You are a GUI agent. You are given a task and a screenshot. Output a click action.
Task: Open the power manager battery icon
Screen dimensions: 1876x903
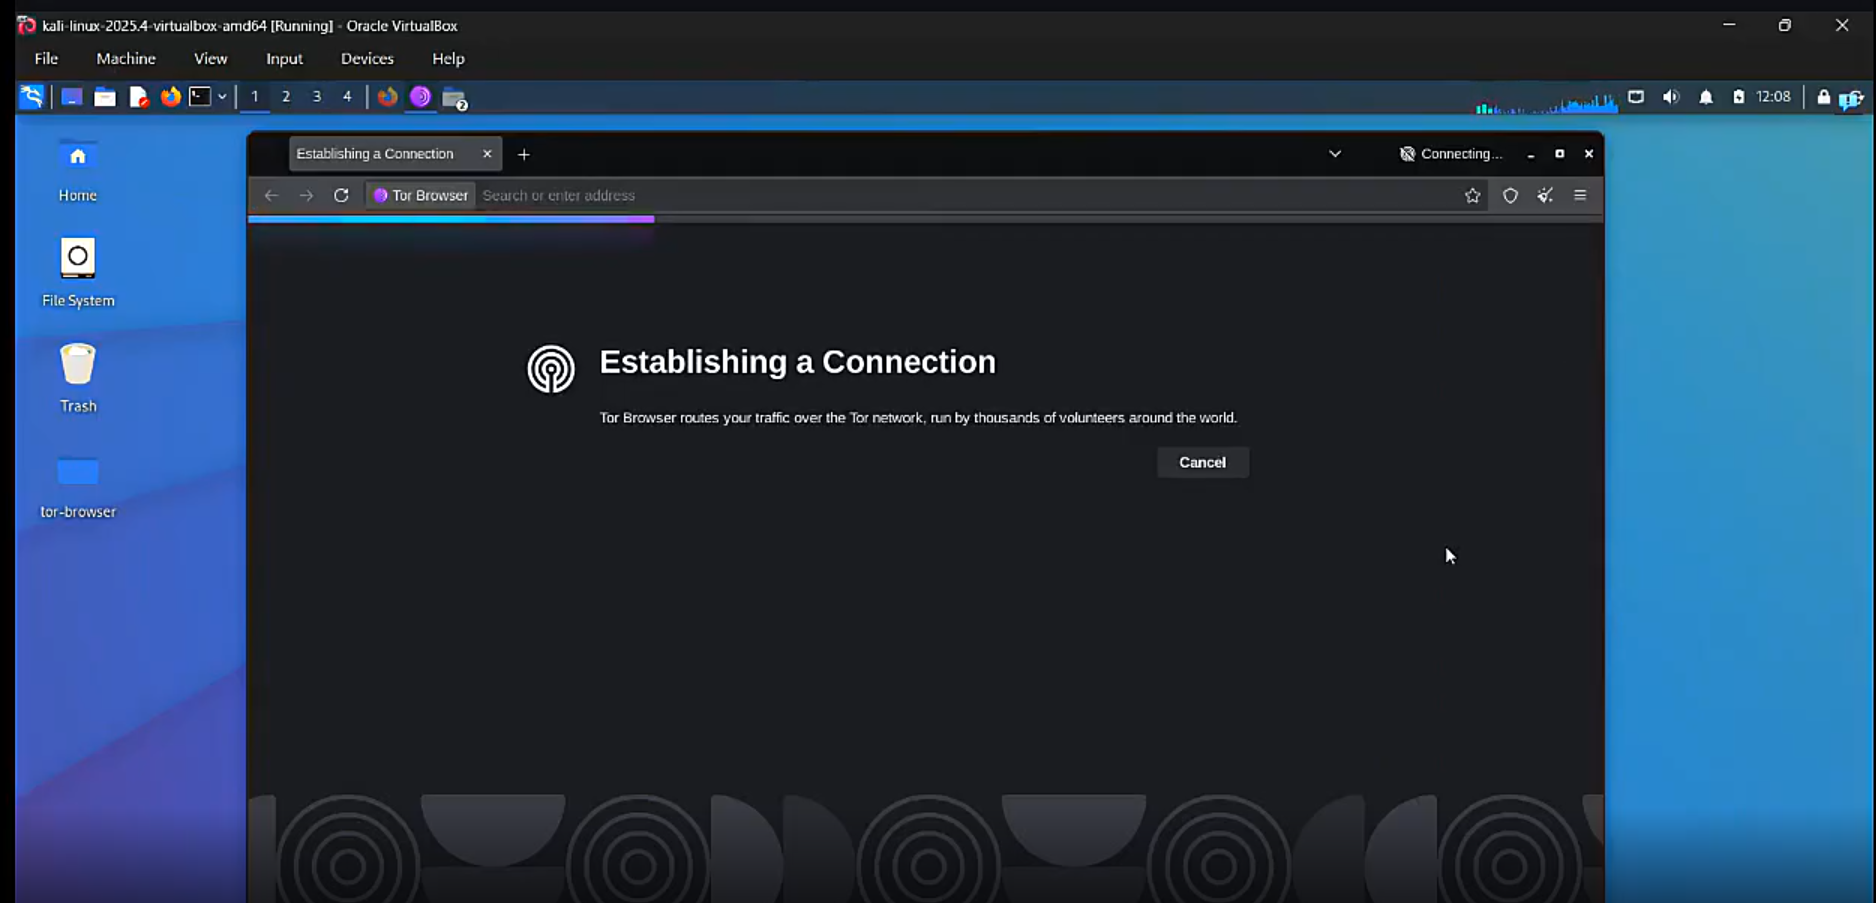1739,97
